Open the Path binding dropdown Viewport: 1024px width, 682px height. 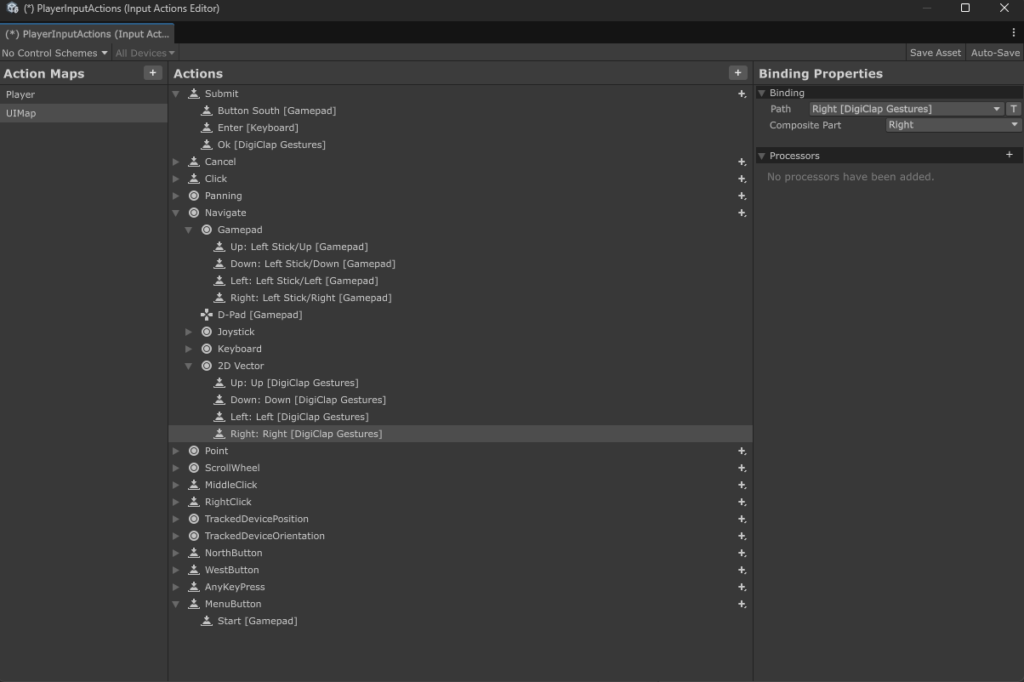[906, 109]
